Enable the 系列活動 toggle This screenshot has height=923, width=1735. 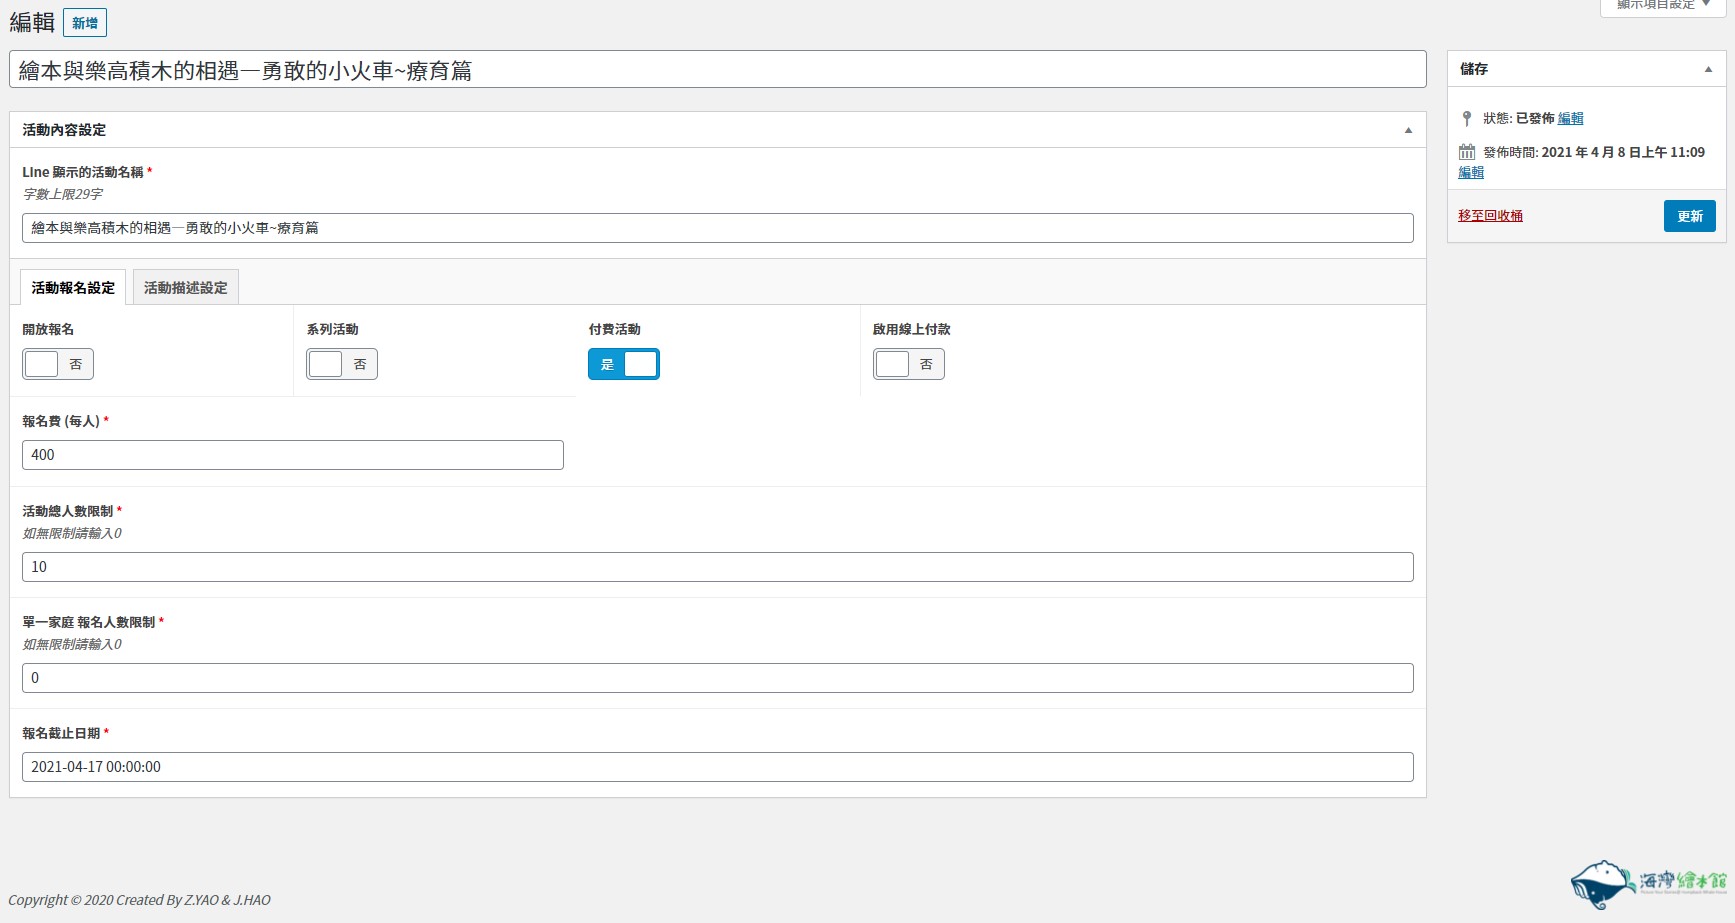[x=342, y=364]
